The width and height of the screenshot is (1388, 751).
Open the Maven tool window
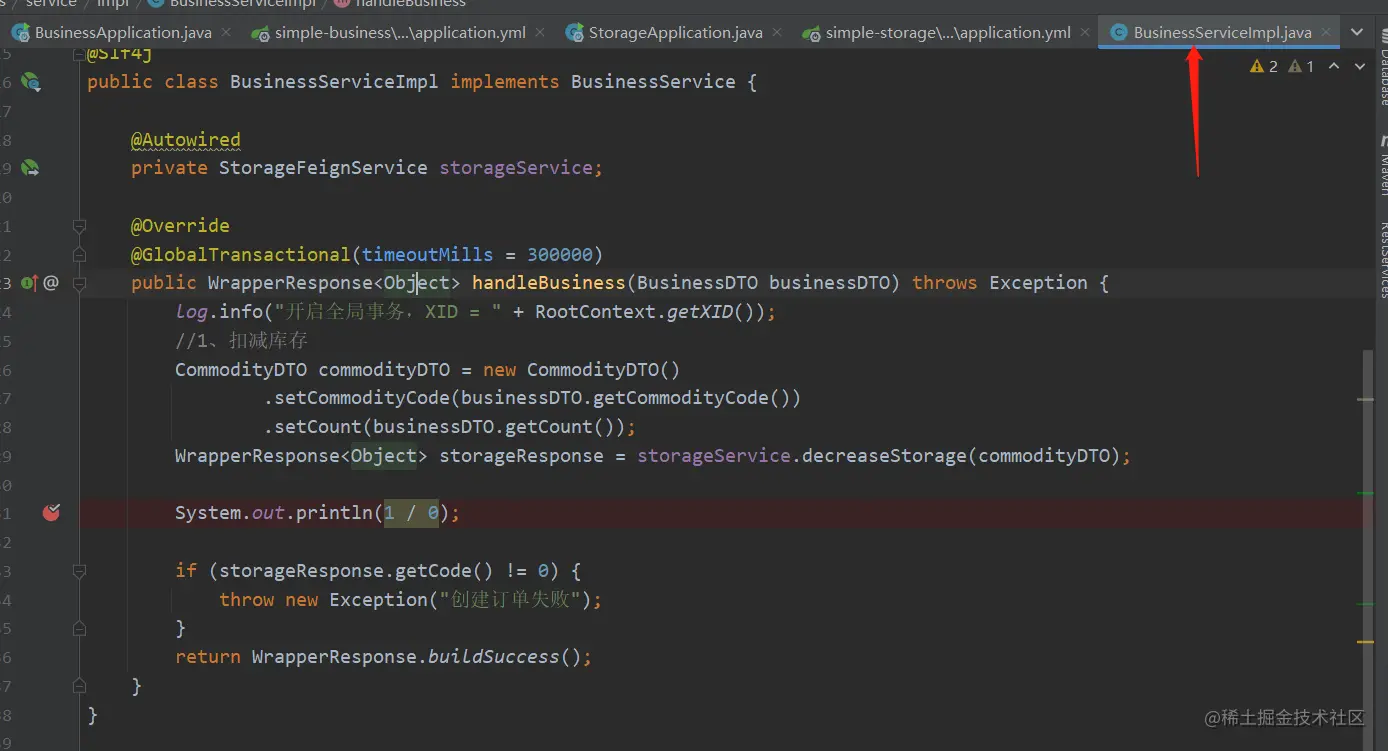pos(1381,165)
